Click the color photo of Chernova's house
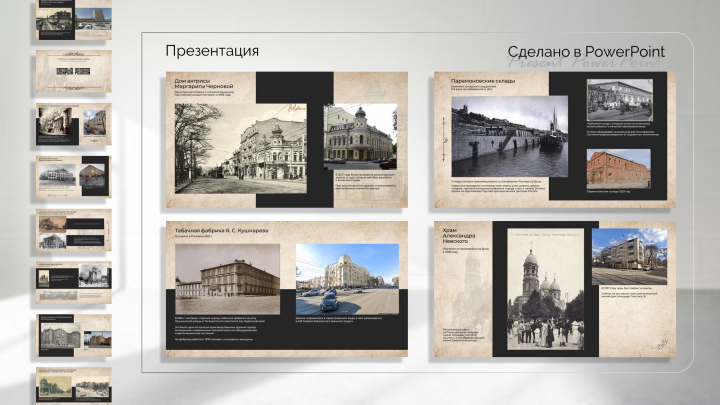This screenshot has height=405, width=720. coord(360,137)
